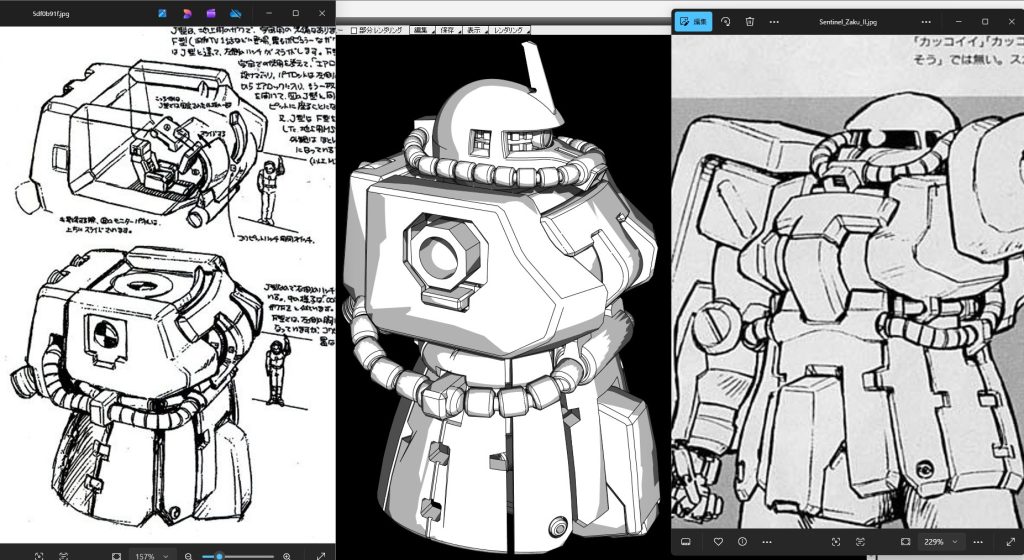Image resolution: width=1024 pixels, height=560 pixels.
Task: Open the 表示 dropdown menu
Action: pos(475,30)
